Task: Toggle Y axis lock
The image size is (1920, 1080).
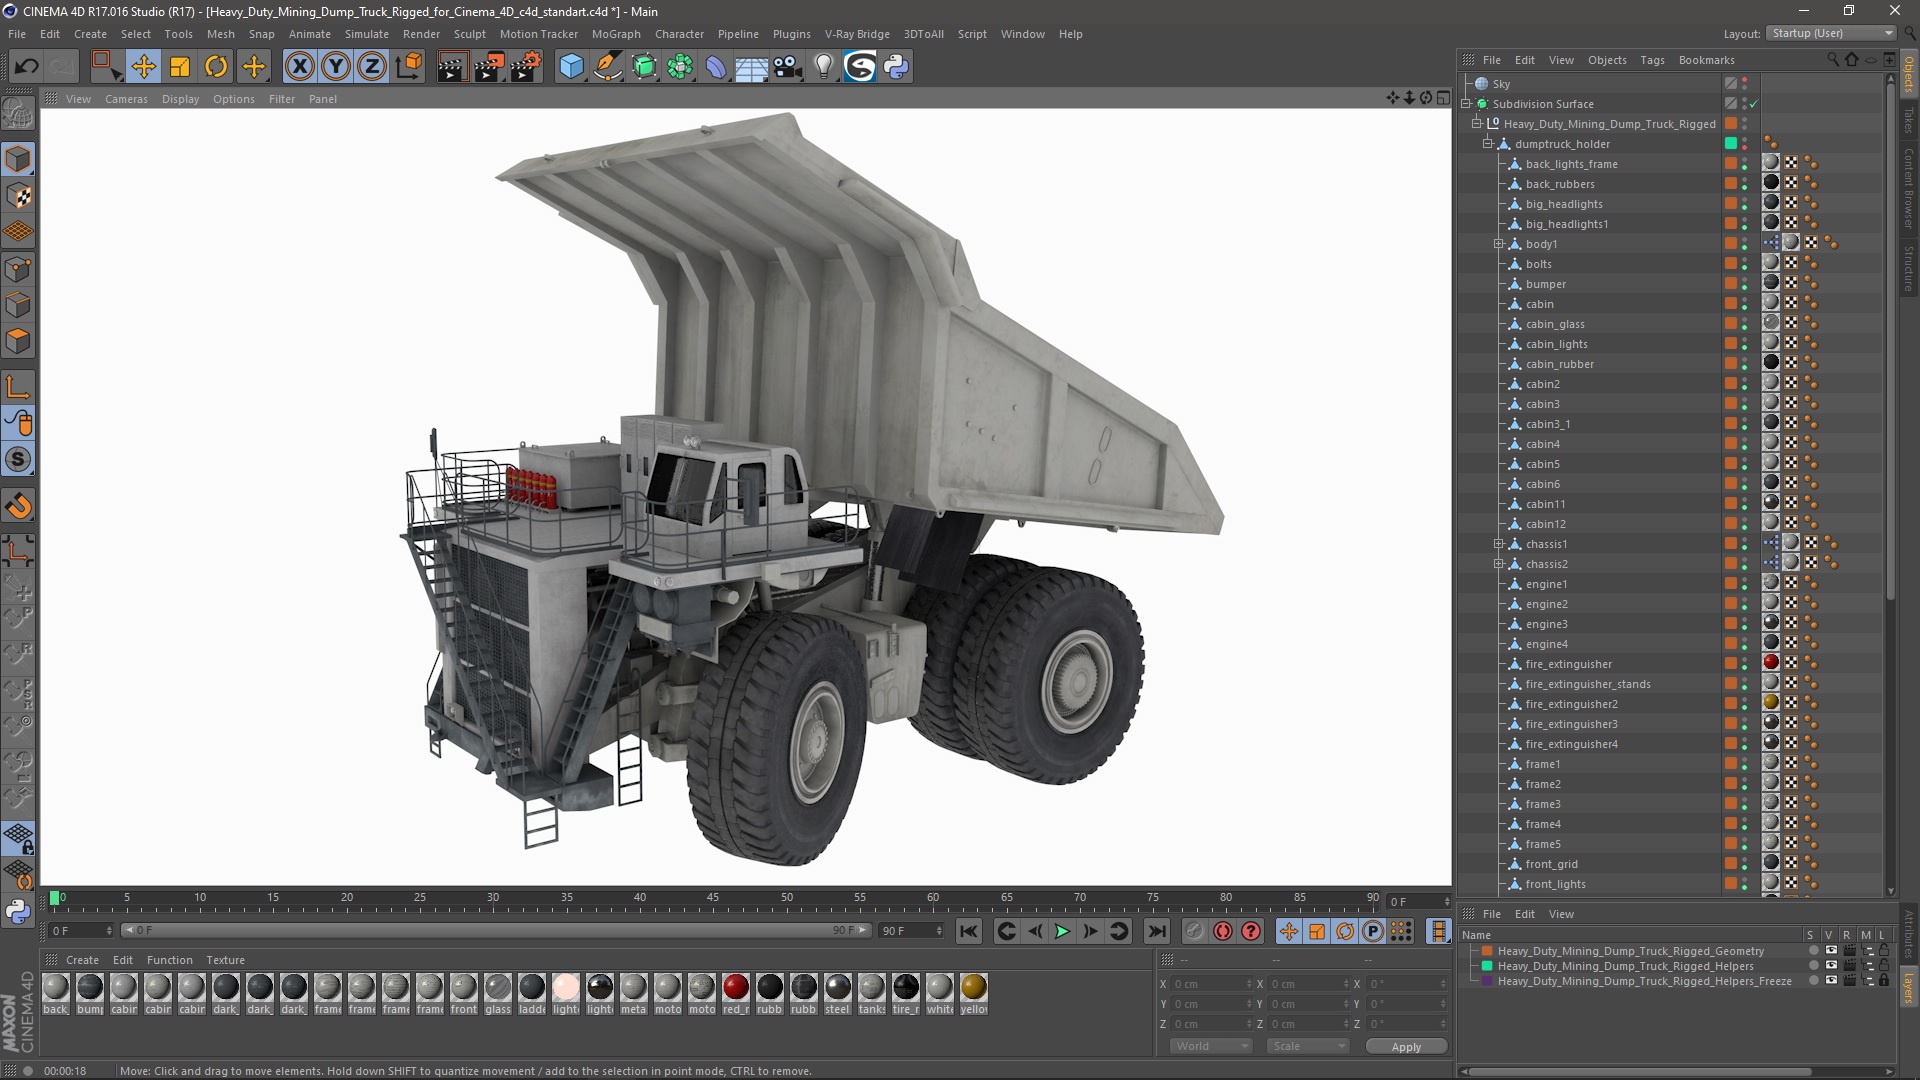Action: point(336,67)
